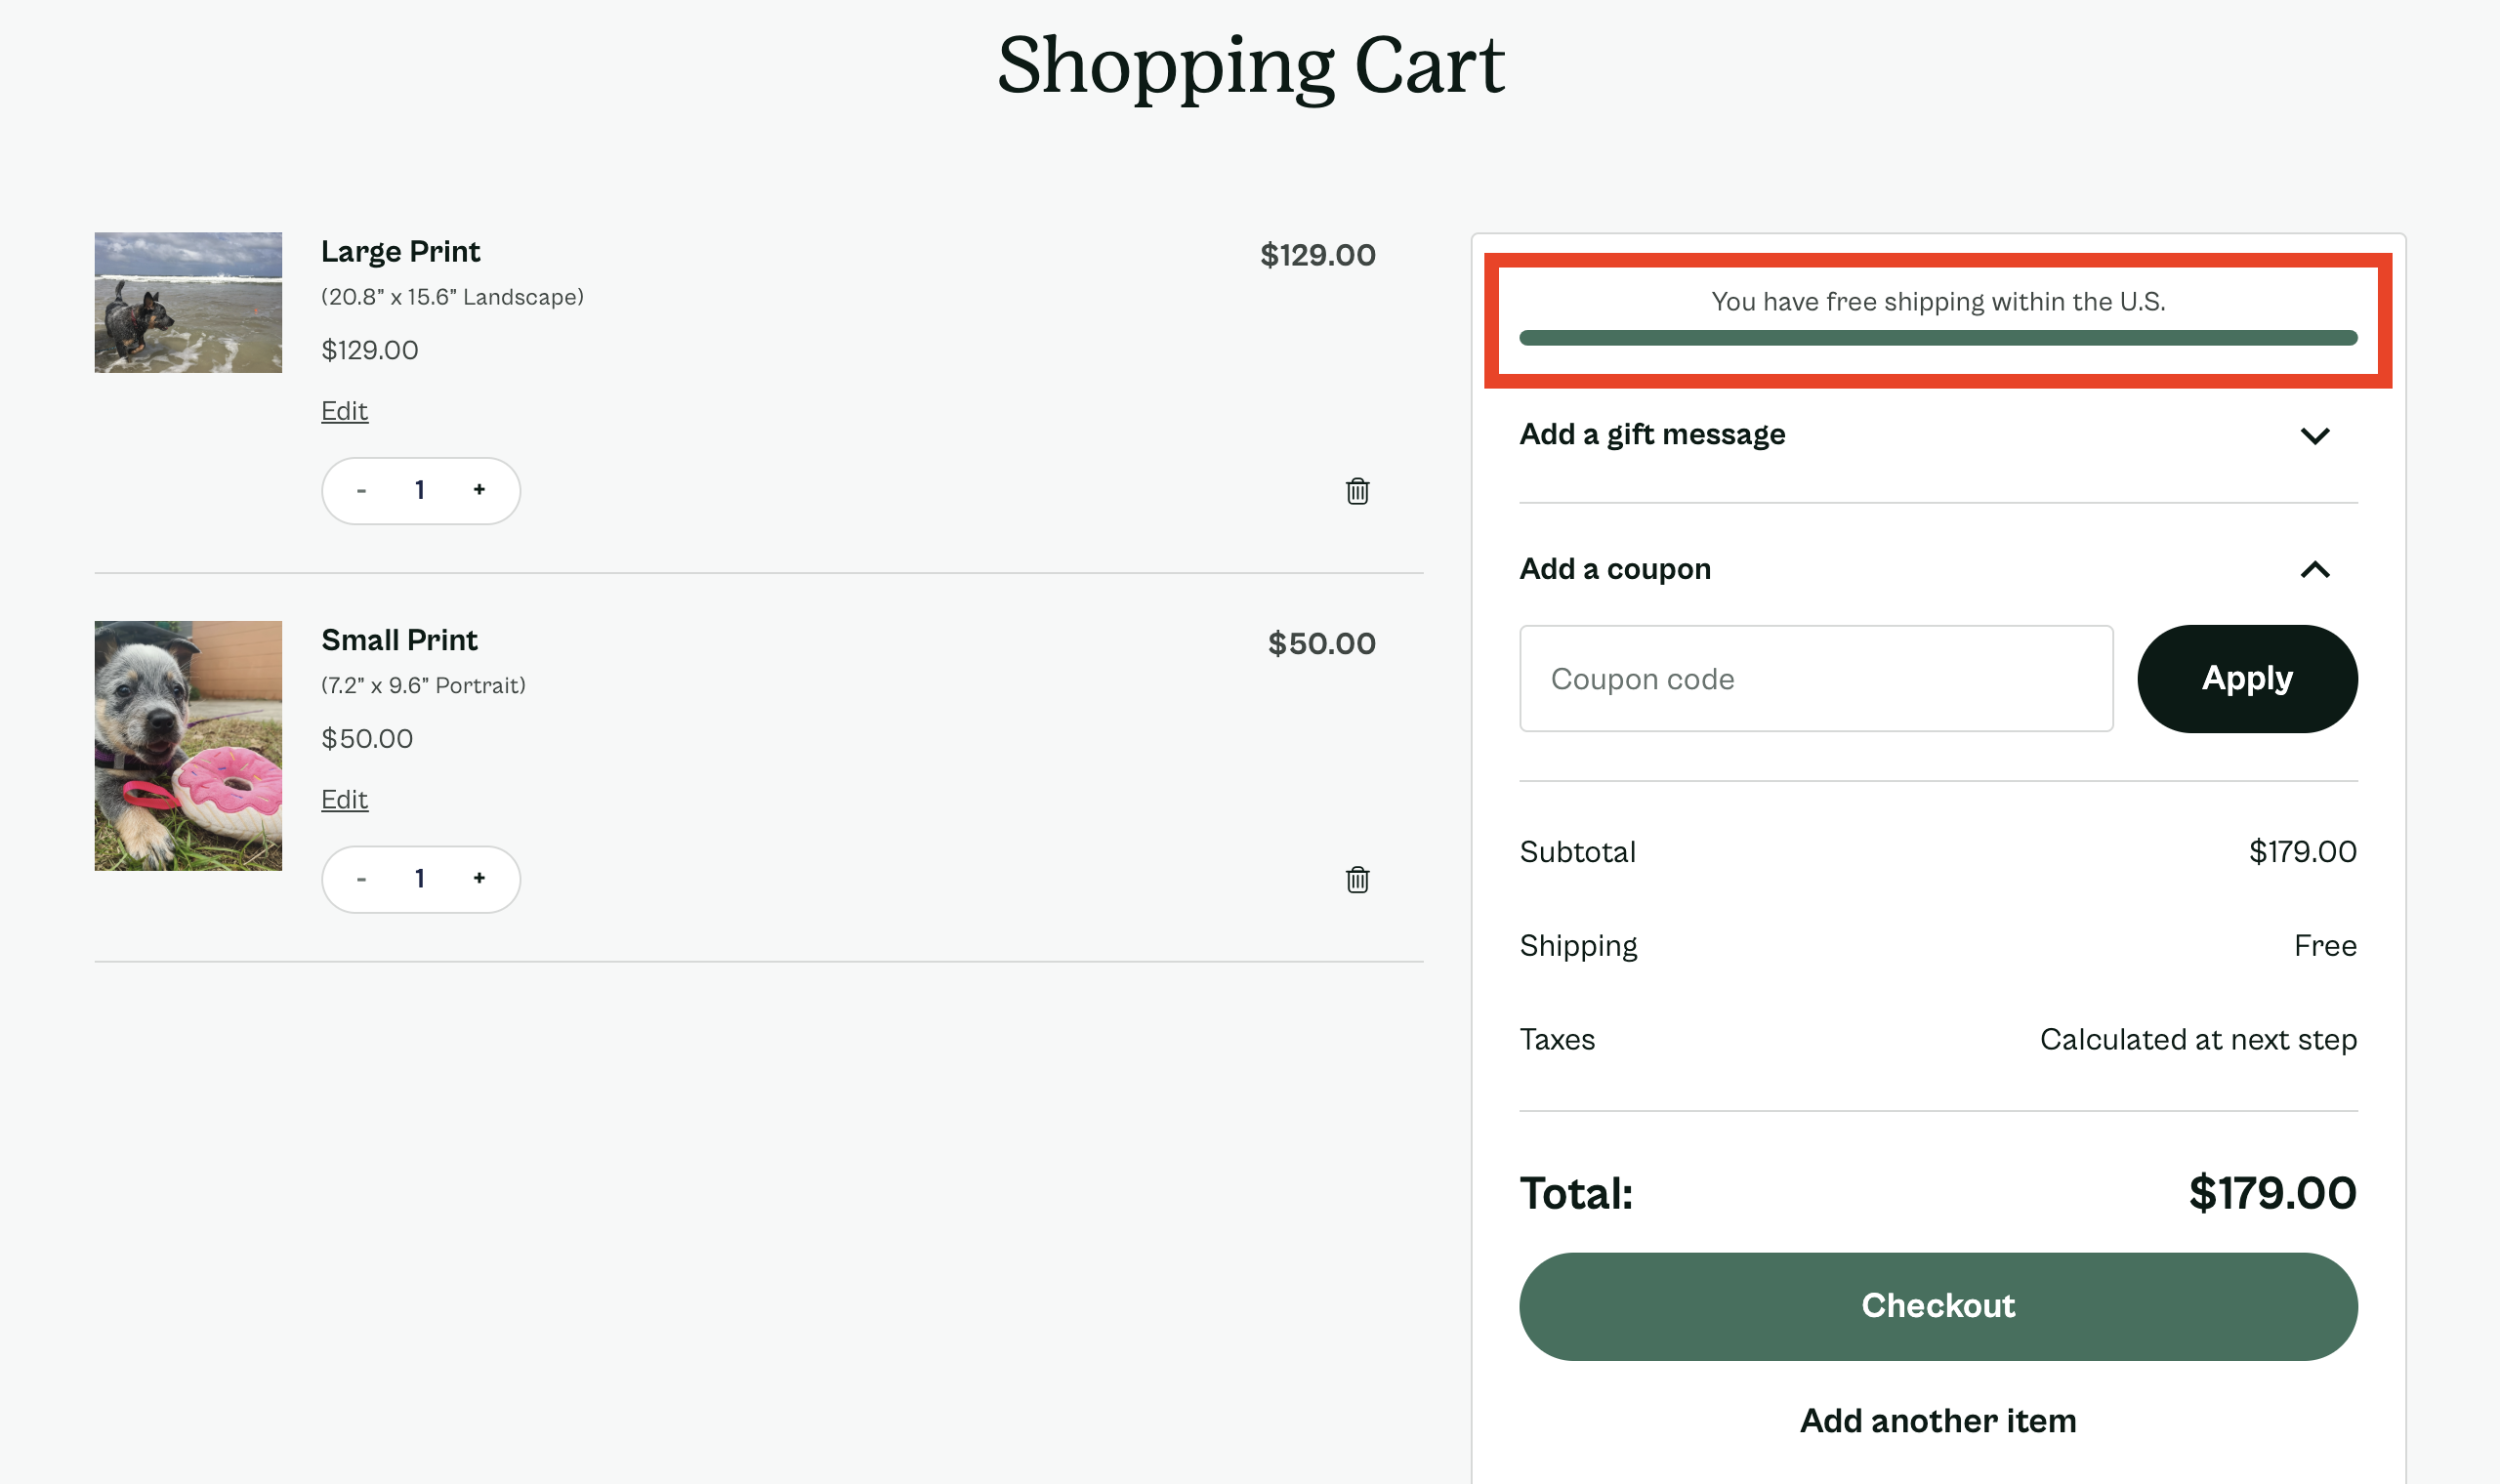2500x1484 pixels.
Task: Delete the Large Print from cart
Action: [x=1357, y=491]
